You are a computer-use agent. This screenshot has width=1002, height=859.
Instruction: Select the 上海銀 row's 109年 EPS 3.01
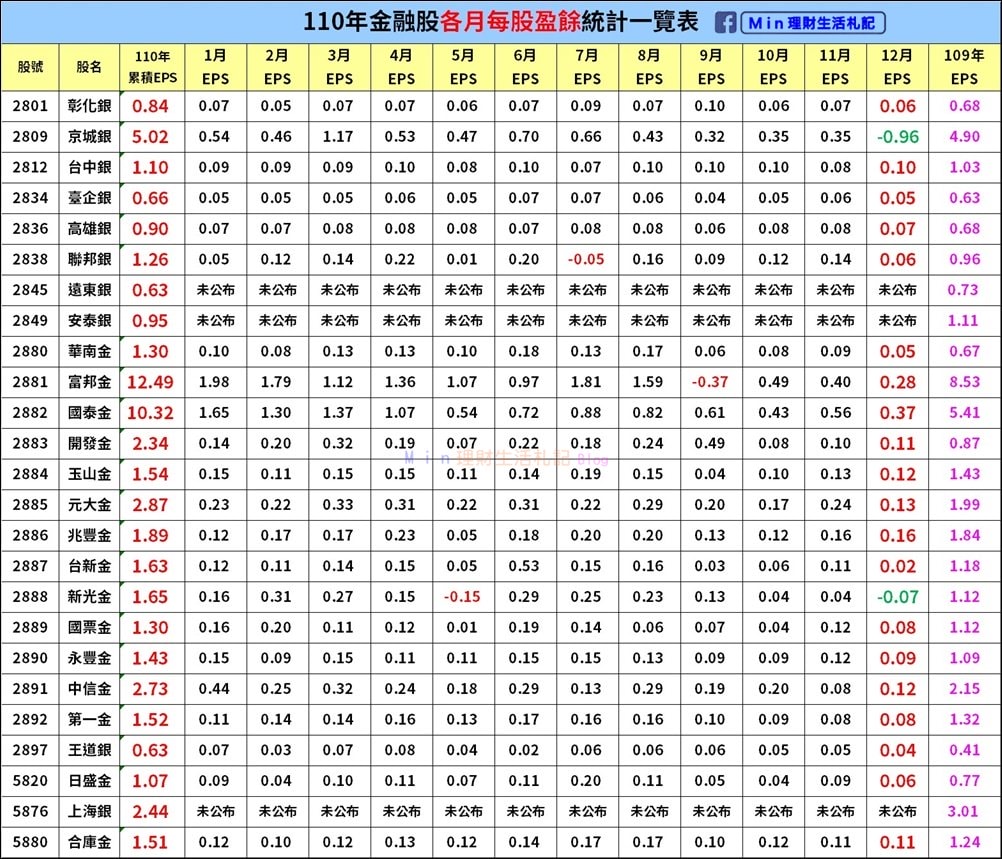click(964, 812)
